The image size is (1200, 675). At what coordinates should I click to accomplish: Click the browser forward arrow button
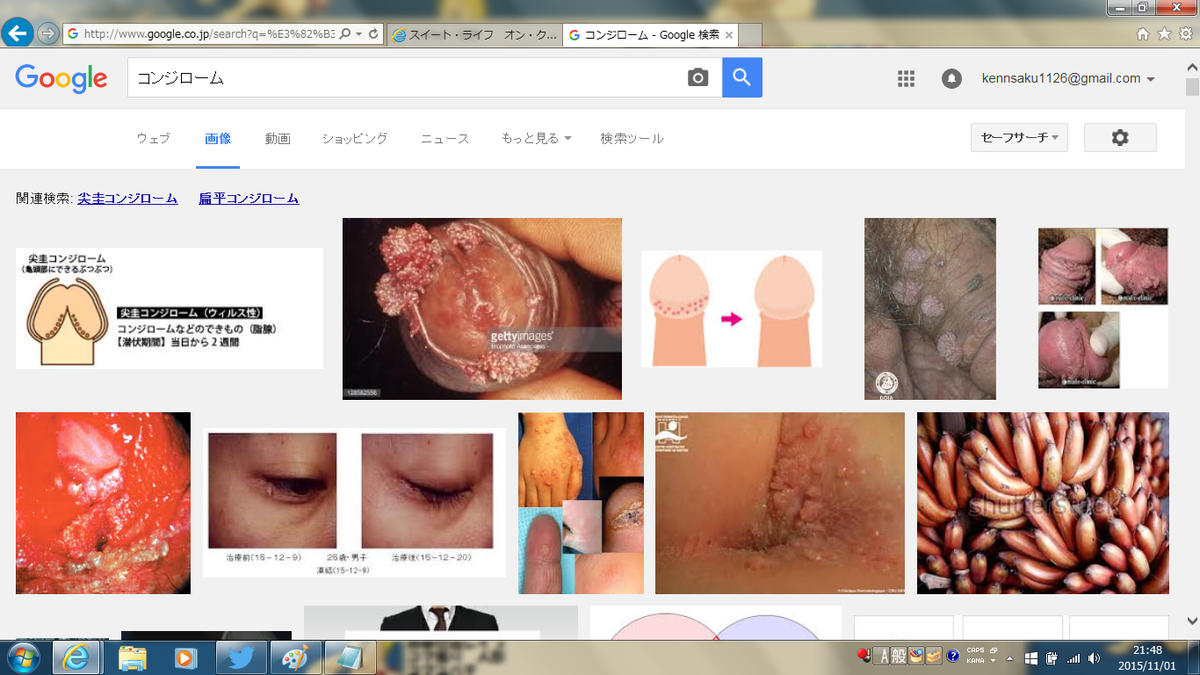click(47, 33)
